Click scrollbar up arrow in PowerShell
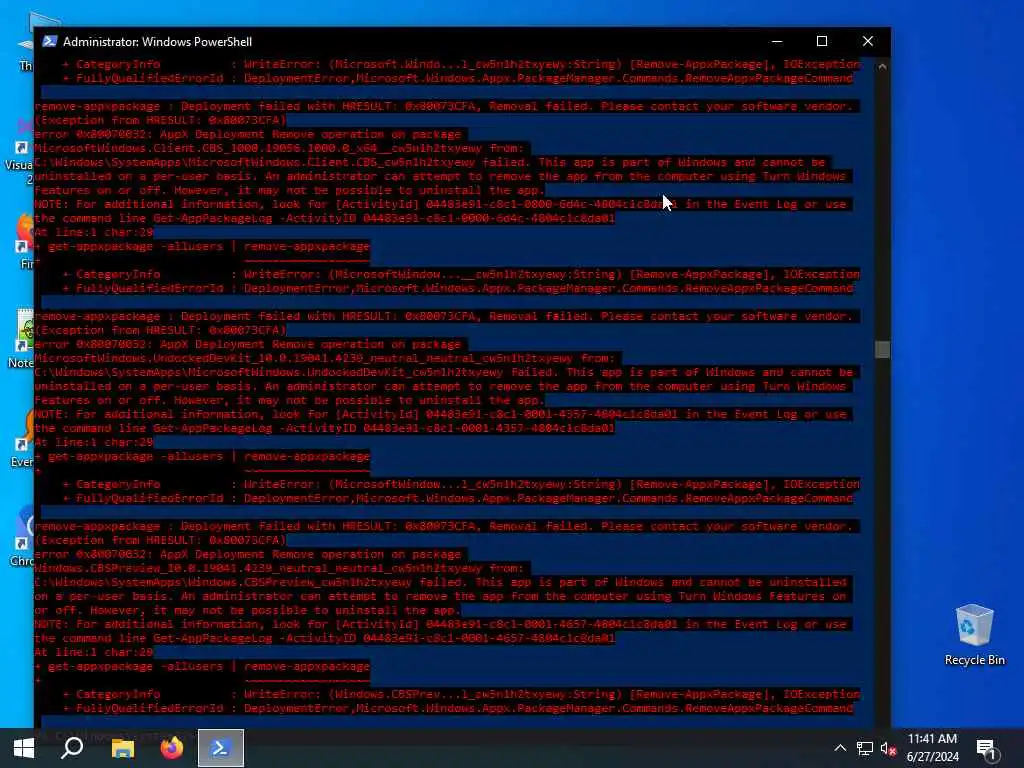The height and width of the screenshot is (768, 1024). click(882, 66)
